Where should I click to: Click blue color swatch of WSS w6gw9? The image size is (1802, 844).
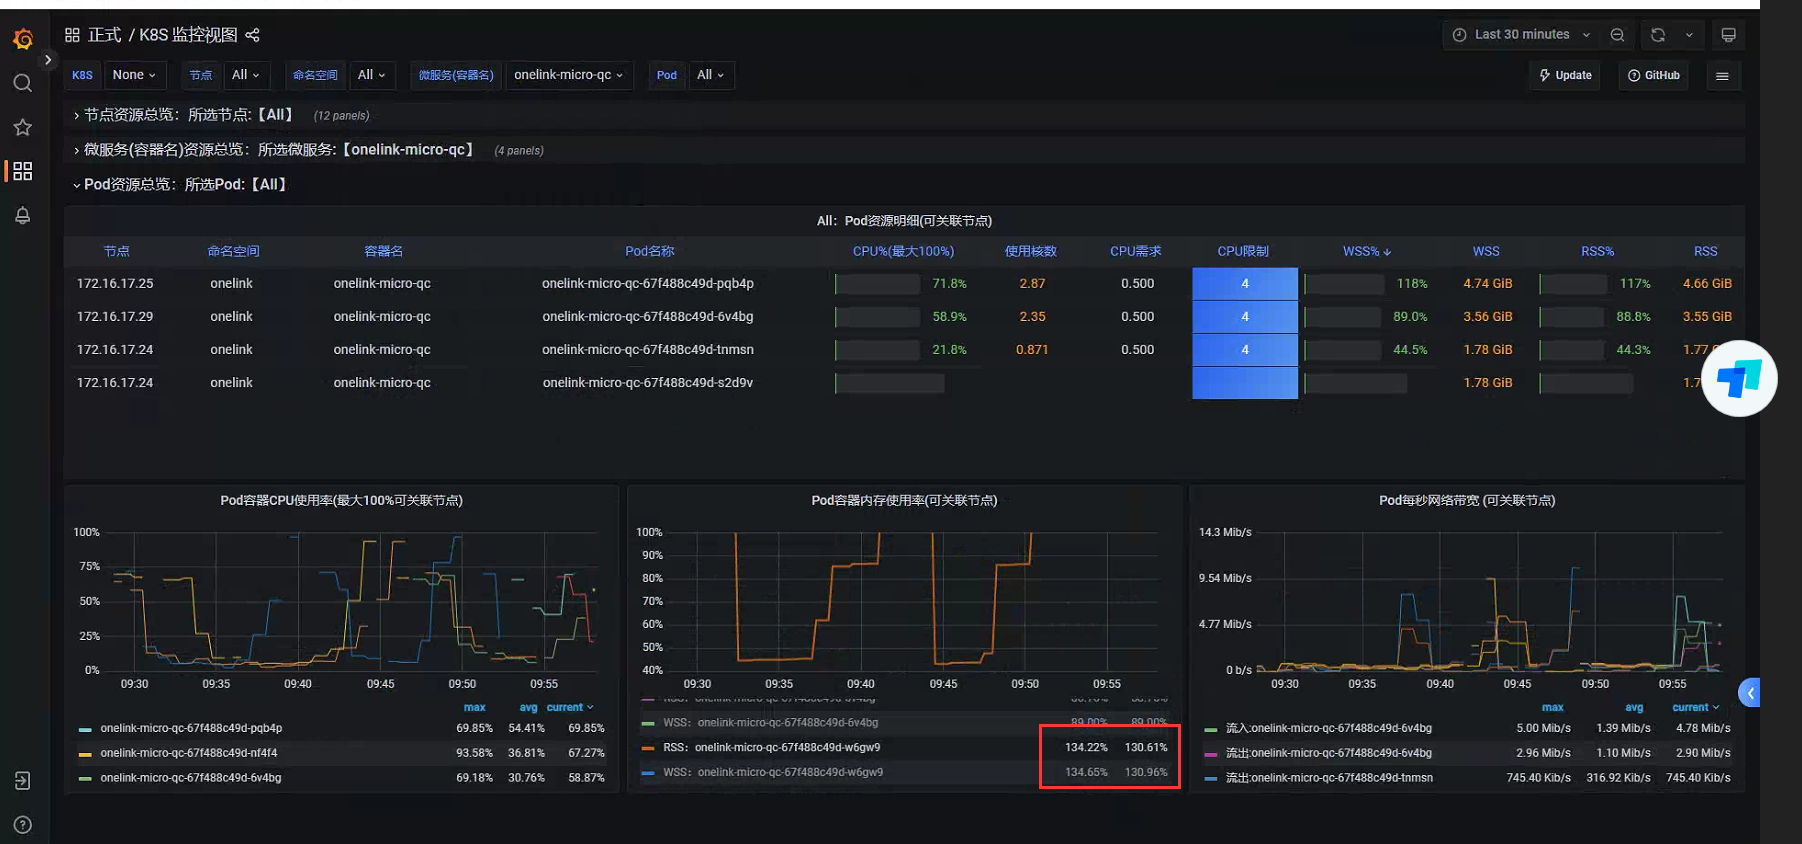point(648,773)
